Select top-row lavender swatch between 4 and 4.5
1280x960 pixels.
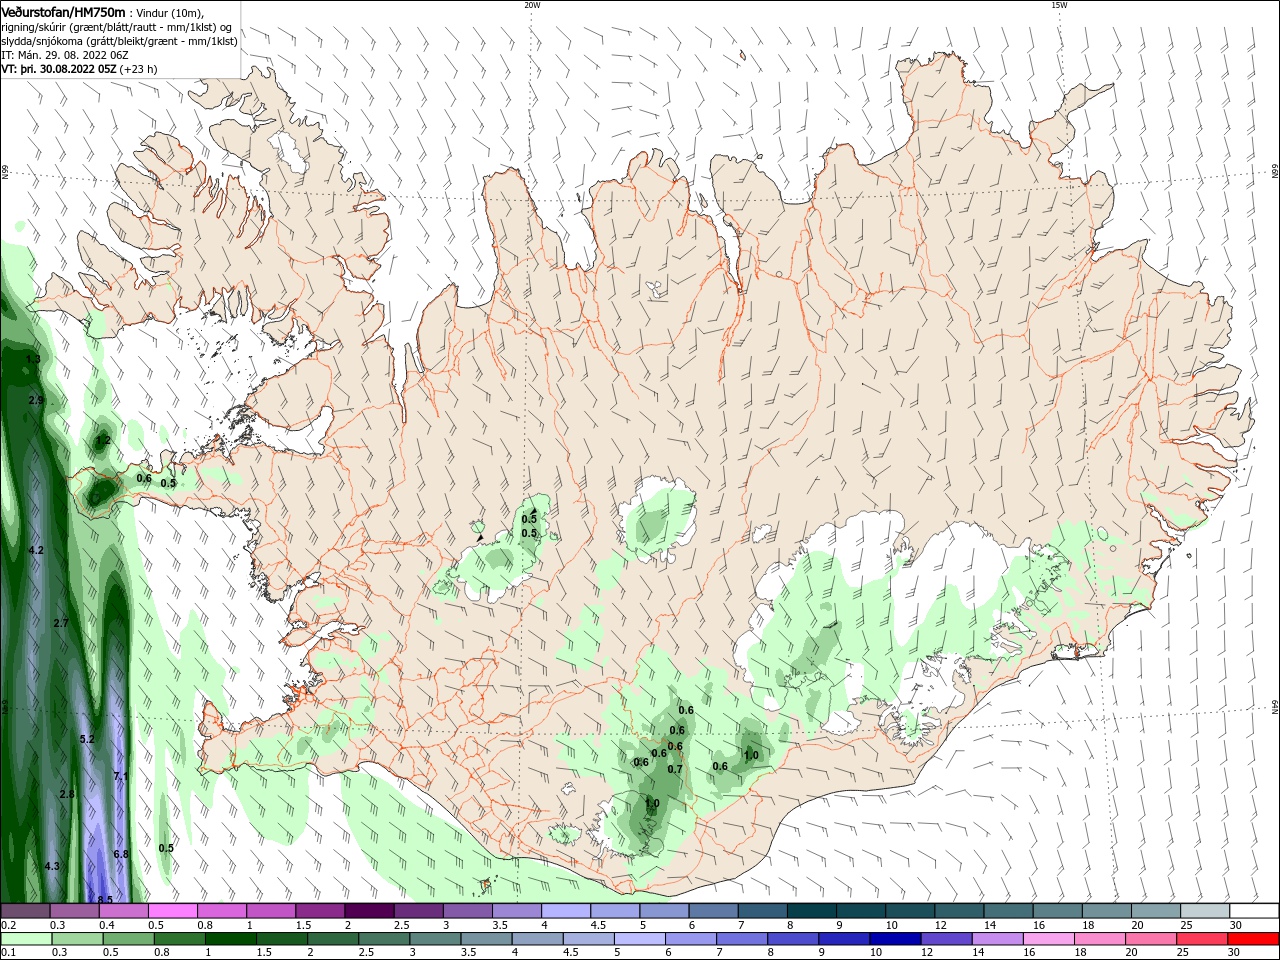tap(566, 911)
